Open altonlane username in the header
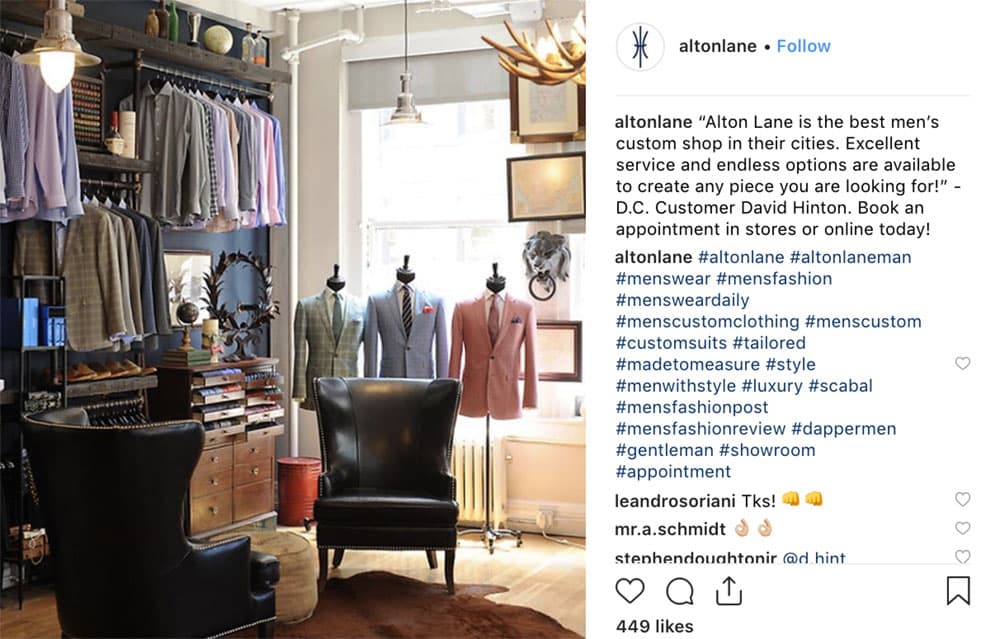This screenshot has height=639, width=1000. tap(717, 47)
